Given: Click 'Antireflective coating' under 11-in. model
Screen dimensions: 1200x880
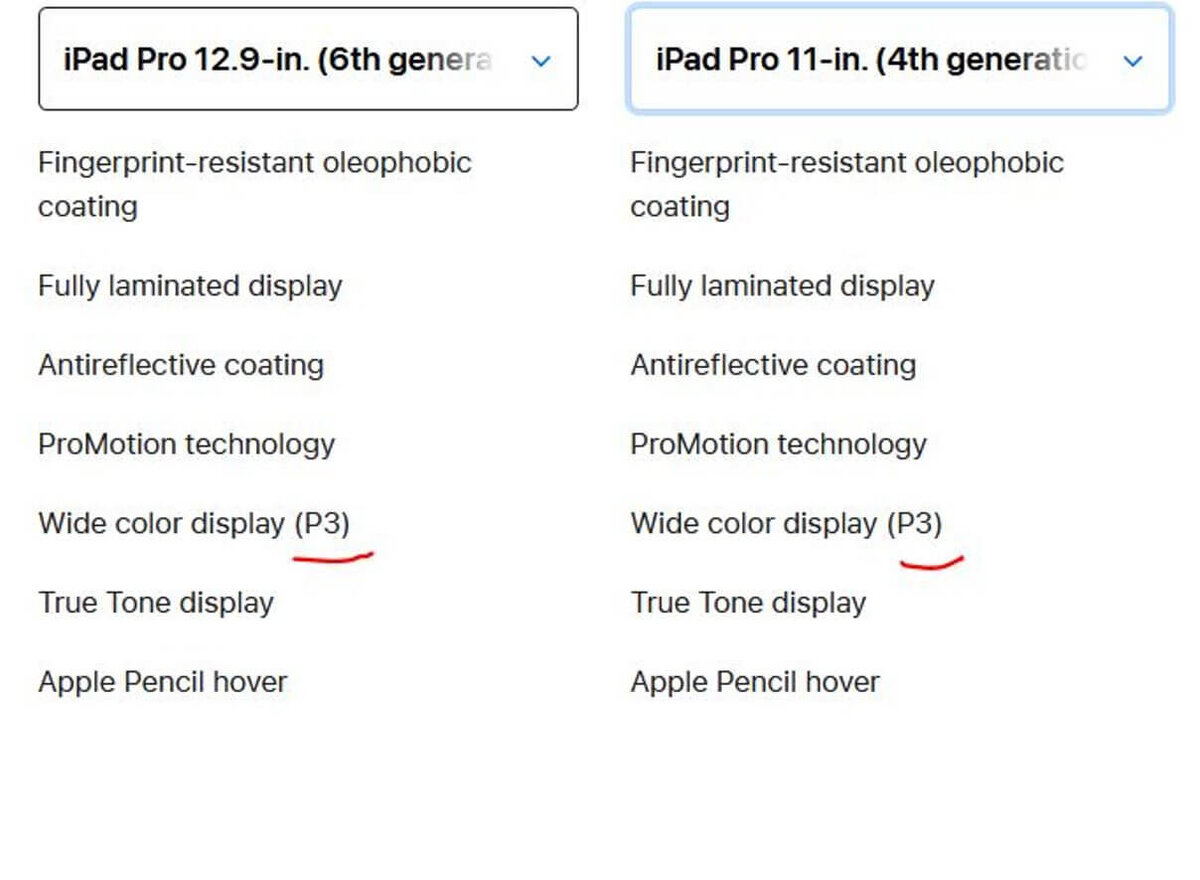Looking at the screenshot, I should pyautogui.click(x=773, y=364).
